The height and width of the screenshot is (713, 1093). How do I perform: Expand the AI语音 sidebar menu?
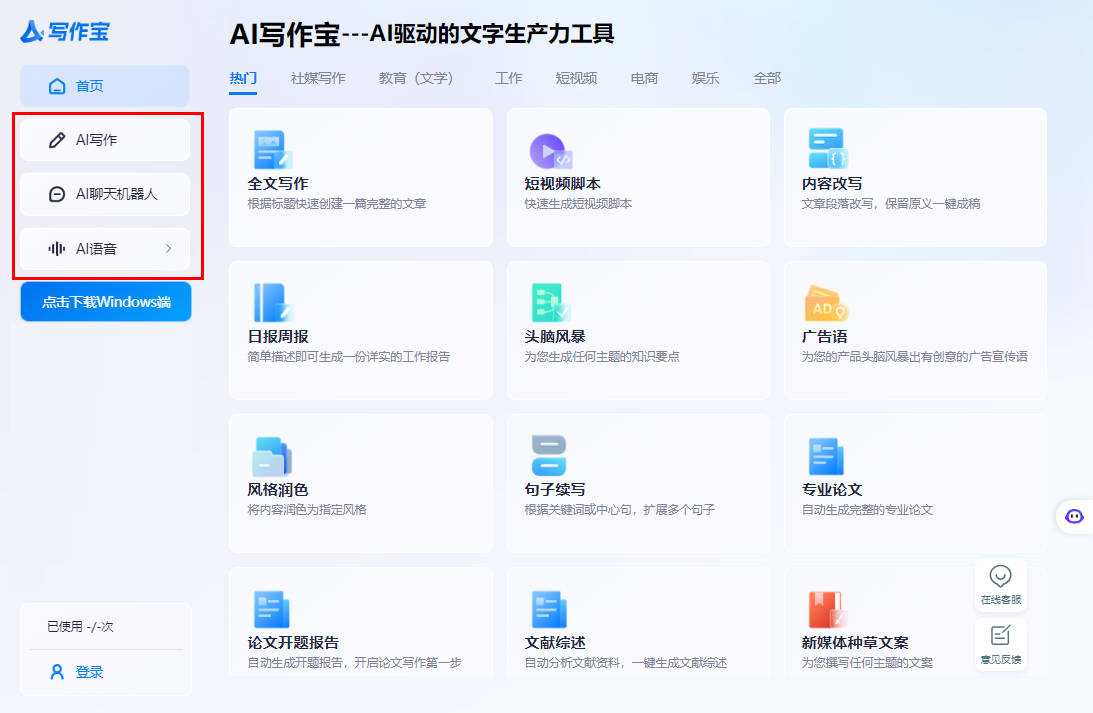point(104,248)
